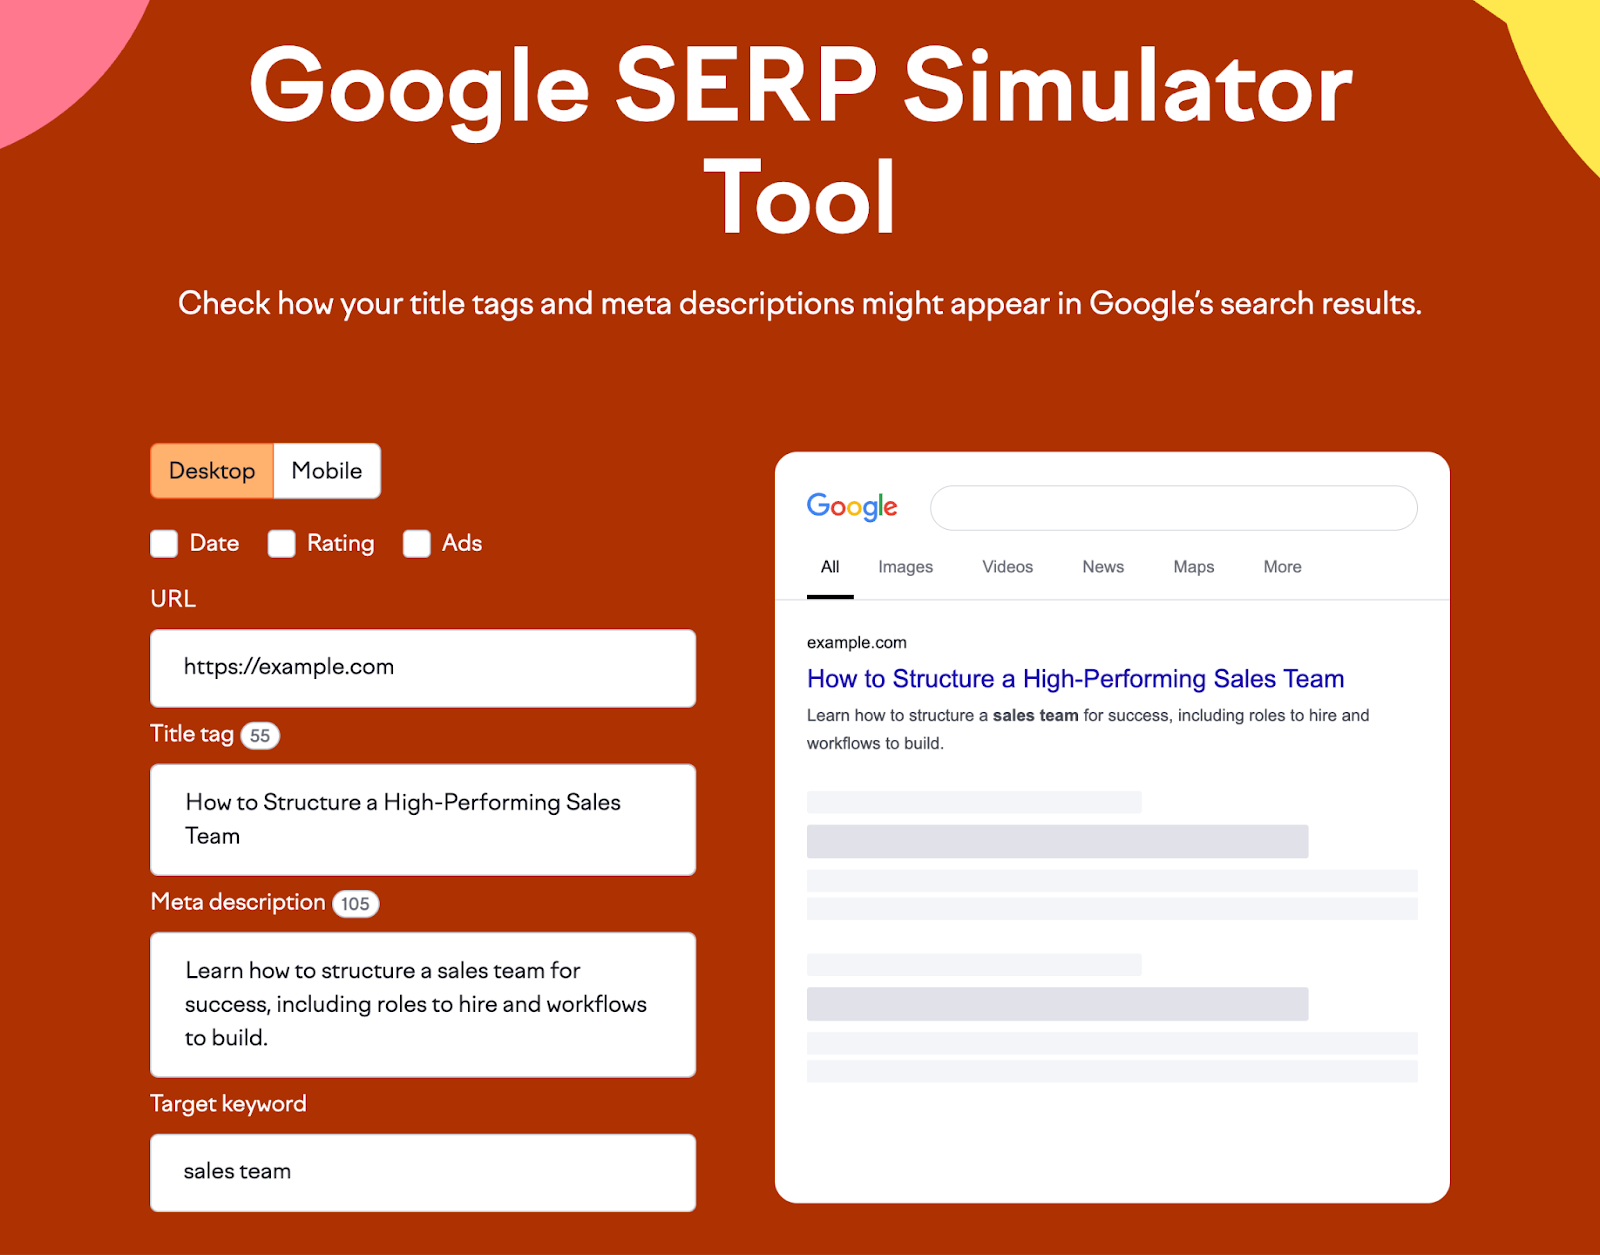Switch to Mobile preview mode
The height and width of the screenshot is (1255, 1600).
[x=326, y=470]
